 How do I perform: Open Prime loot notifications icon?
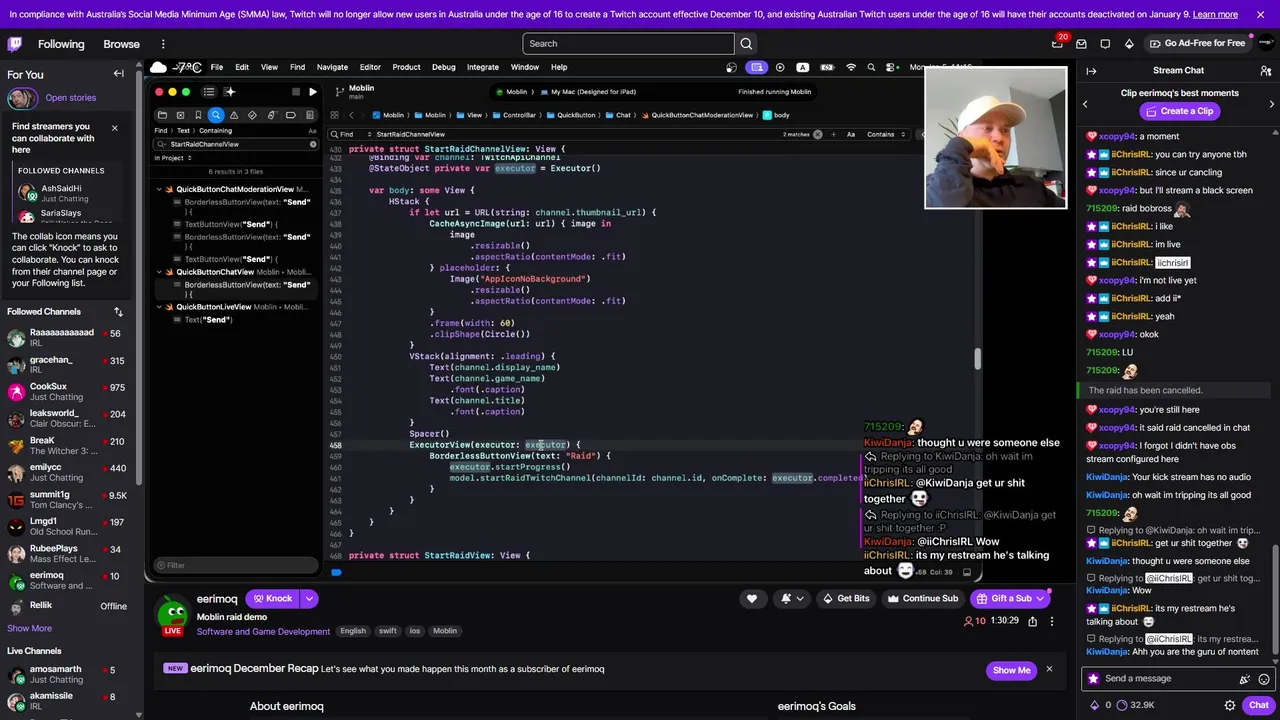pos(1057,44)
